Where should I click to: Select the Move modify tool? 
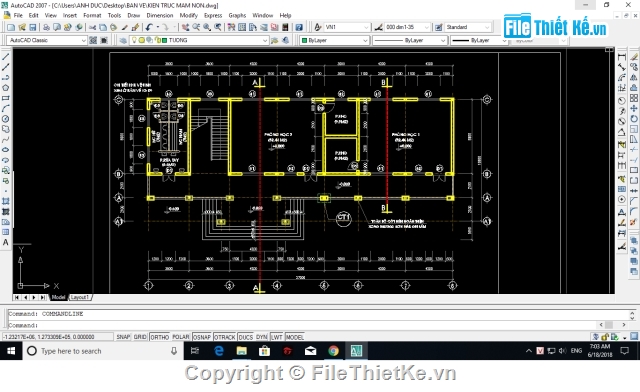[634, 108]
